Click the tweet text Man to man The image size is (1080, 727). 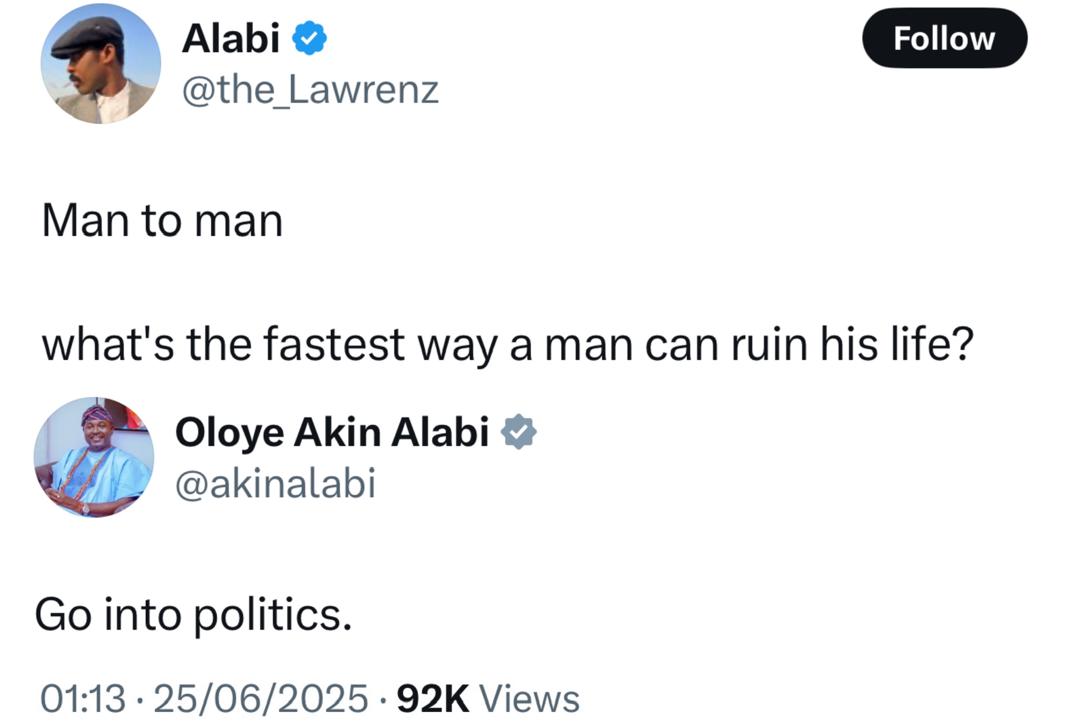(160, 220)
